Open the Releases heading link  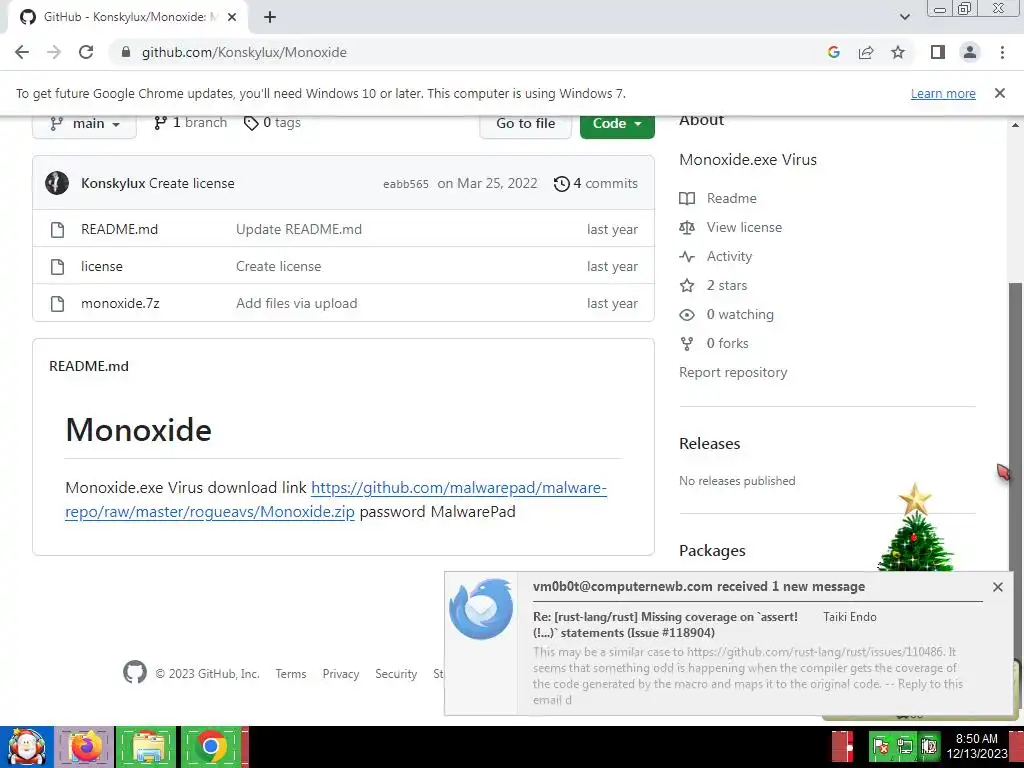click(x=710, y=443)
